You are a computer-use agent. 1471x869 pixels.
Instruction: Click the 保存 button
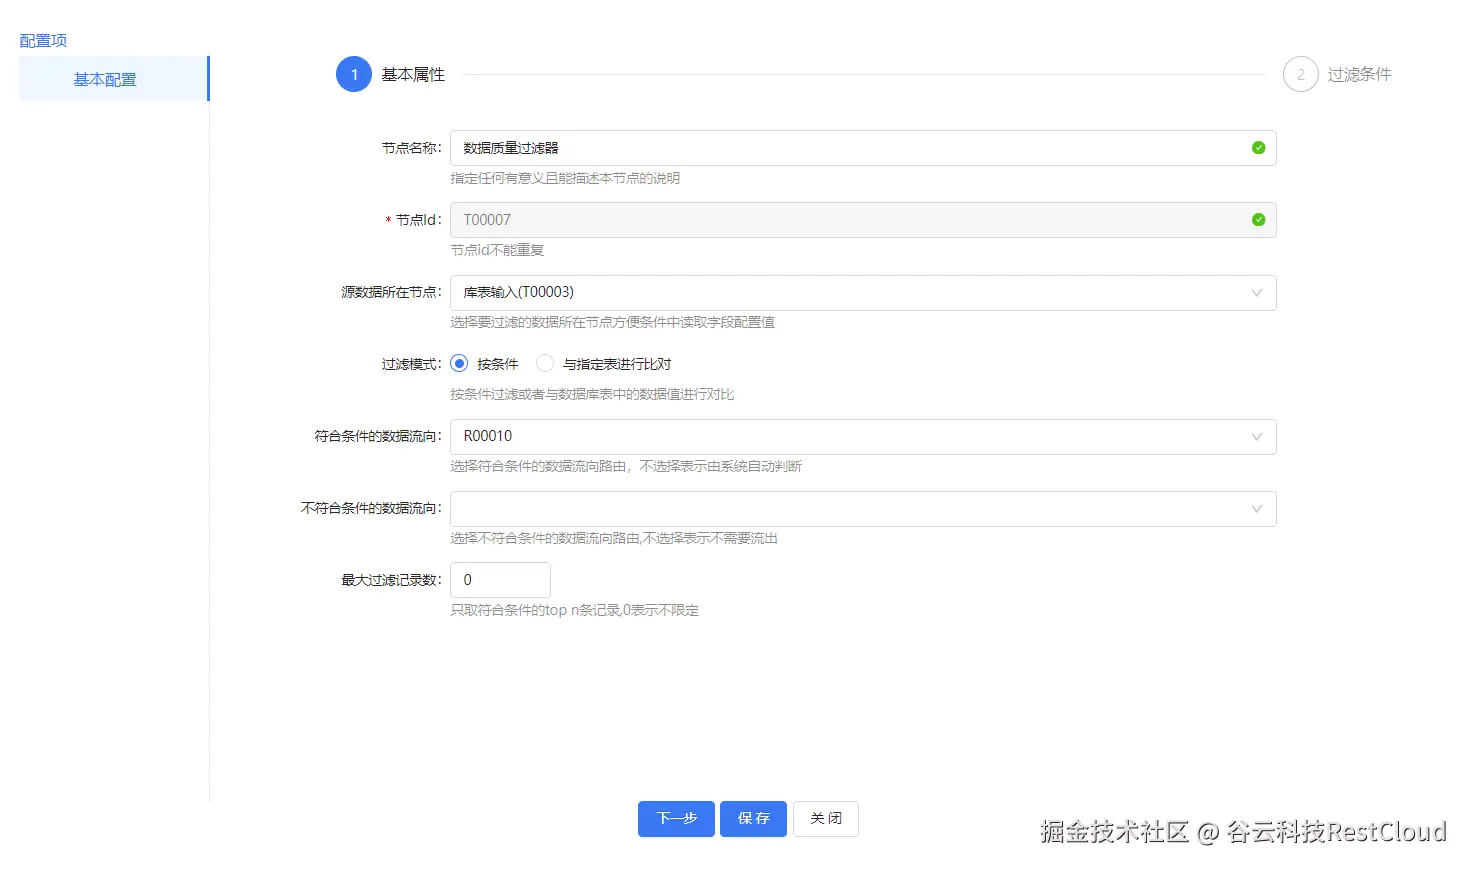754,819
